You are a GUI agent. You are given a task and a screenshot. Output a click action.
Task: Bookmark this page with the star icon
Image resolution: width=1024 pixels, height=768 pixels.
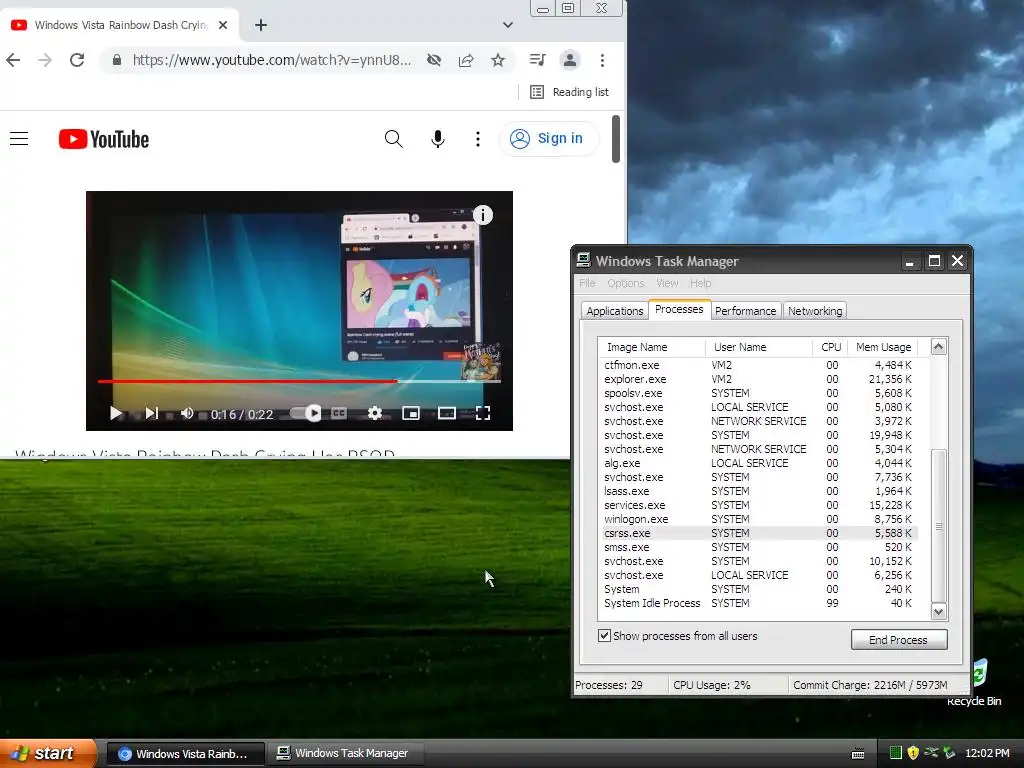pyautogui.click(x=498, y=60)
